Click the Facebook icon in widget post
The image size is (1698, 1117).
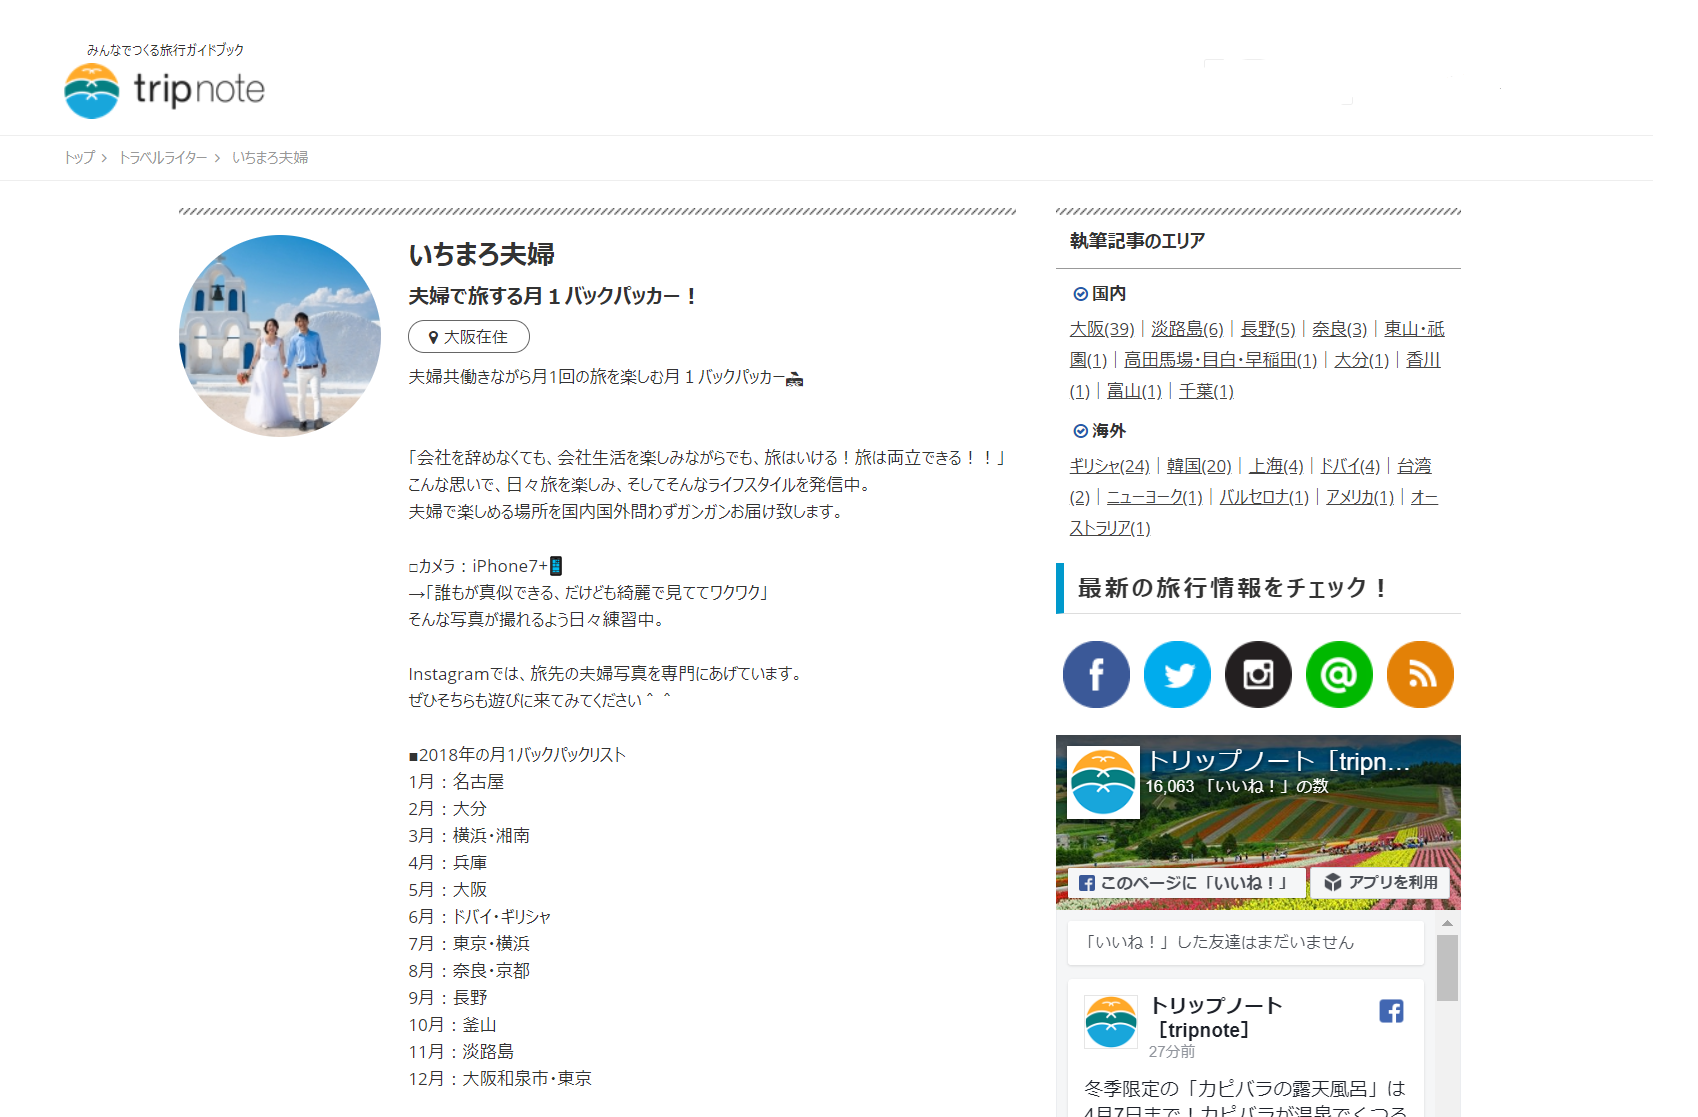pyautogui.click(x=1391, y=1011)
